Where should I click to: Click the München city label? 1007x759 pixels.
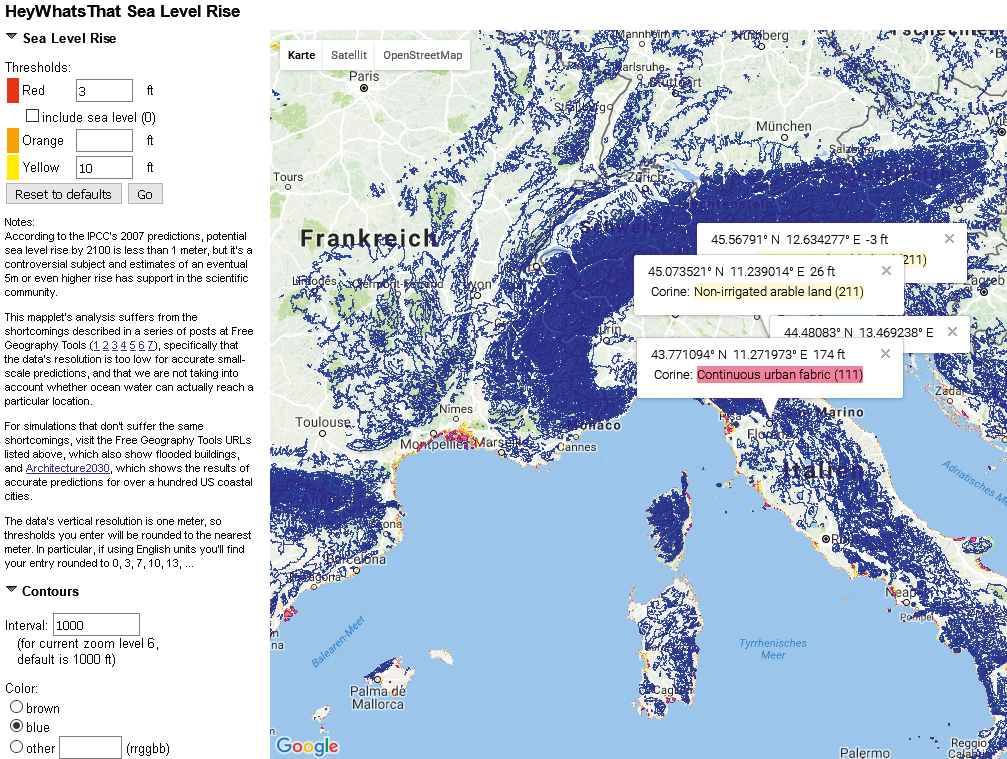[x=784, y=126]
